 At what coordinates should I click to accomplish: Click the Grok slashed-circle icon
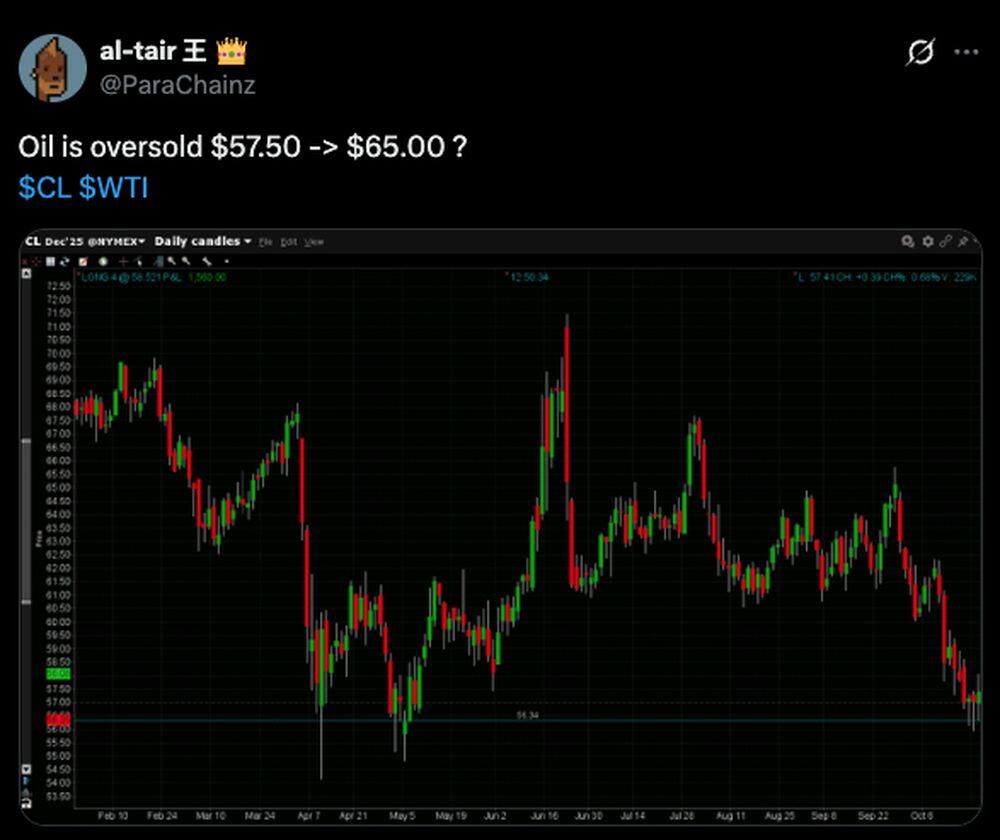[919, 53]
